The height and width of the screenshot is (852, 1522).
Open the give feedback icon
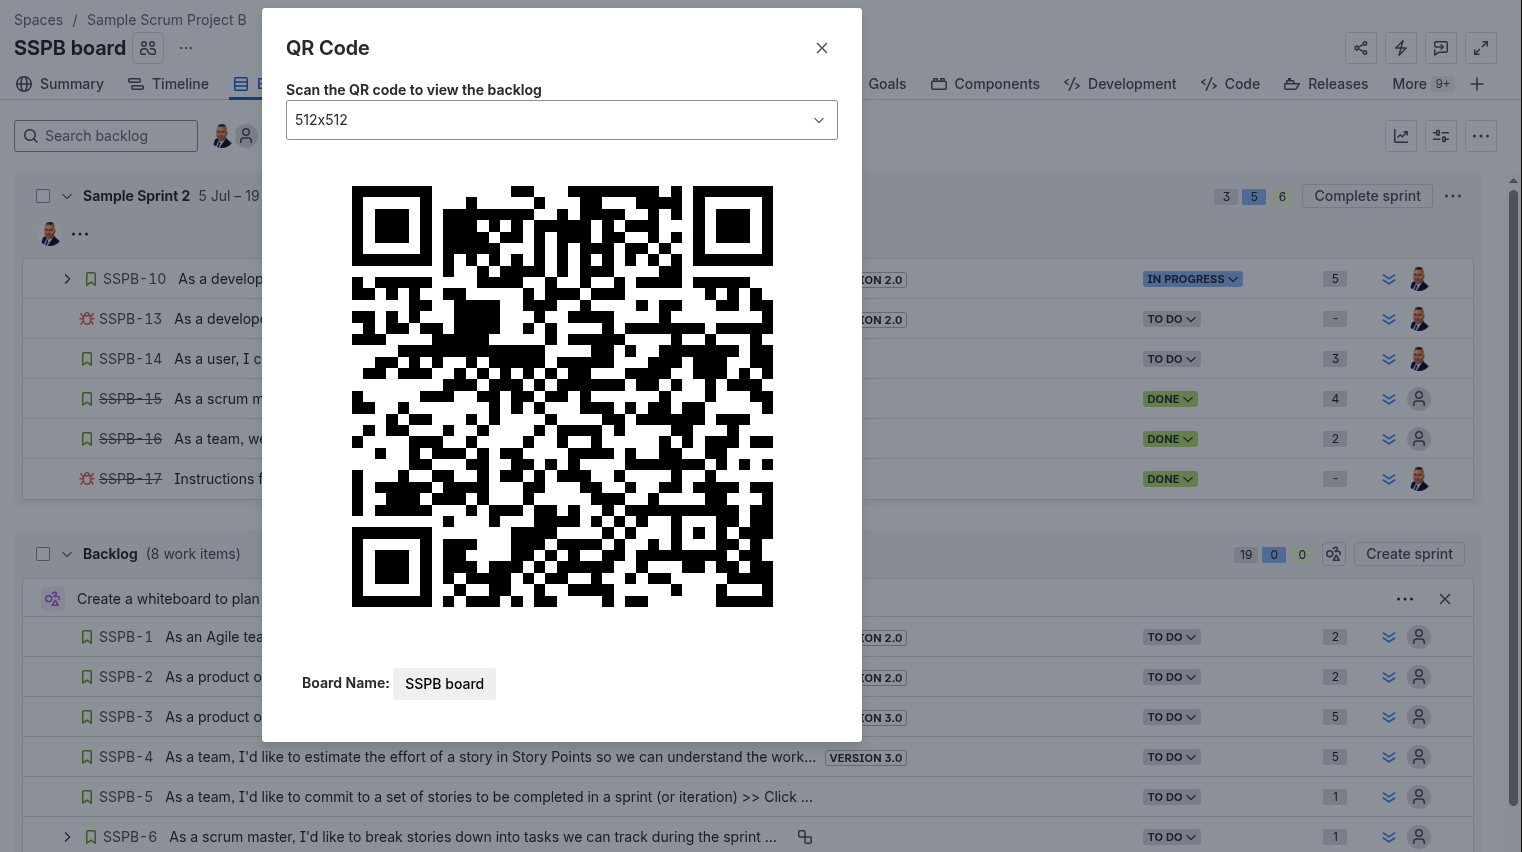click(x=1441, y=48)
